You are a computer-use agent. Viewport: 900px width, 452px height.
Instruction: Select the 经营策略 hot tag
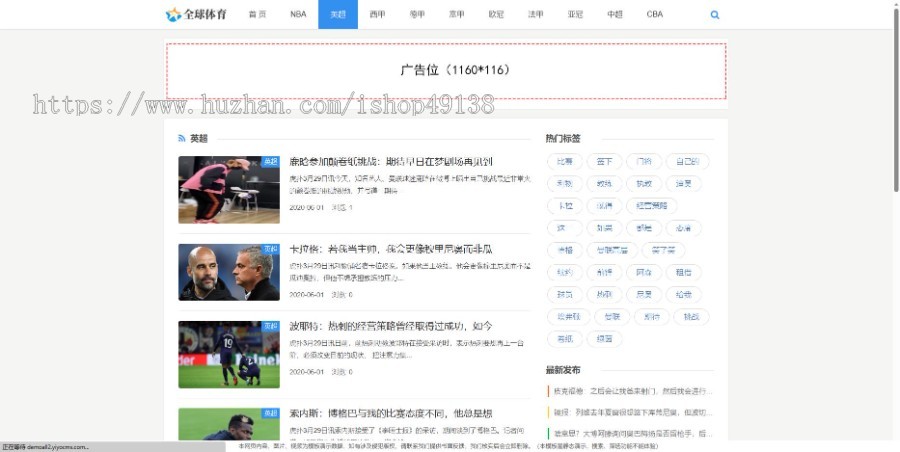point(651,206)
